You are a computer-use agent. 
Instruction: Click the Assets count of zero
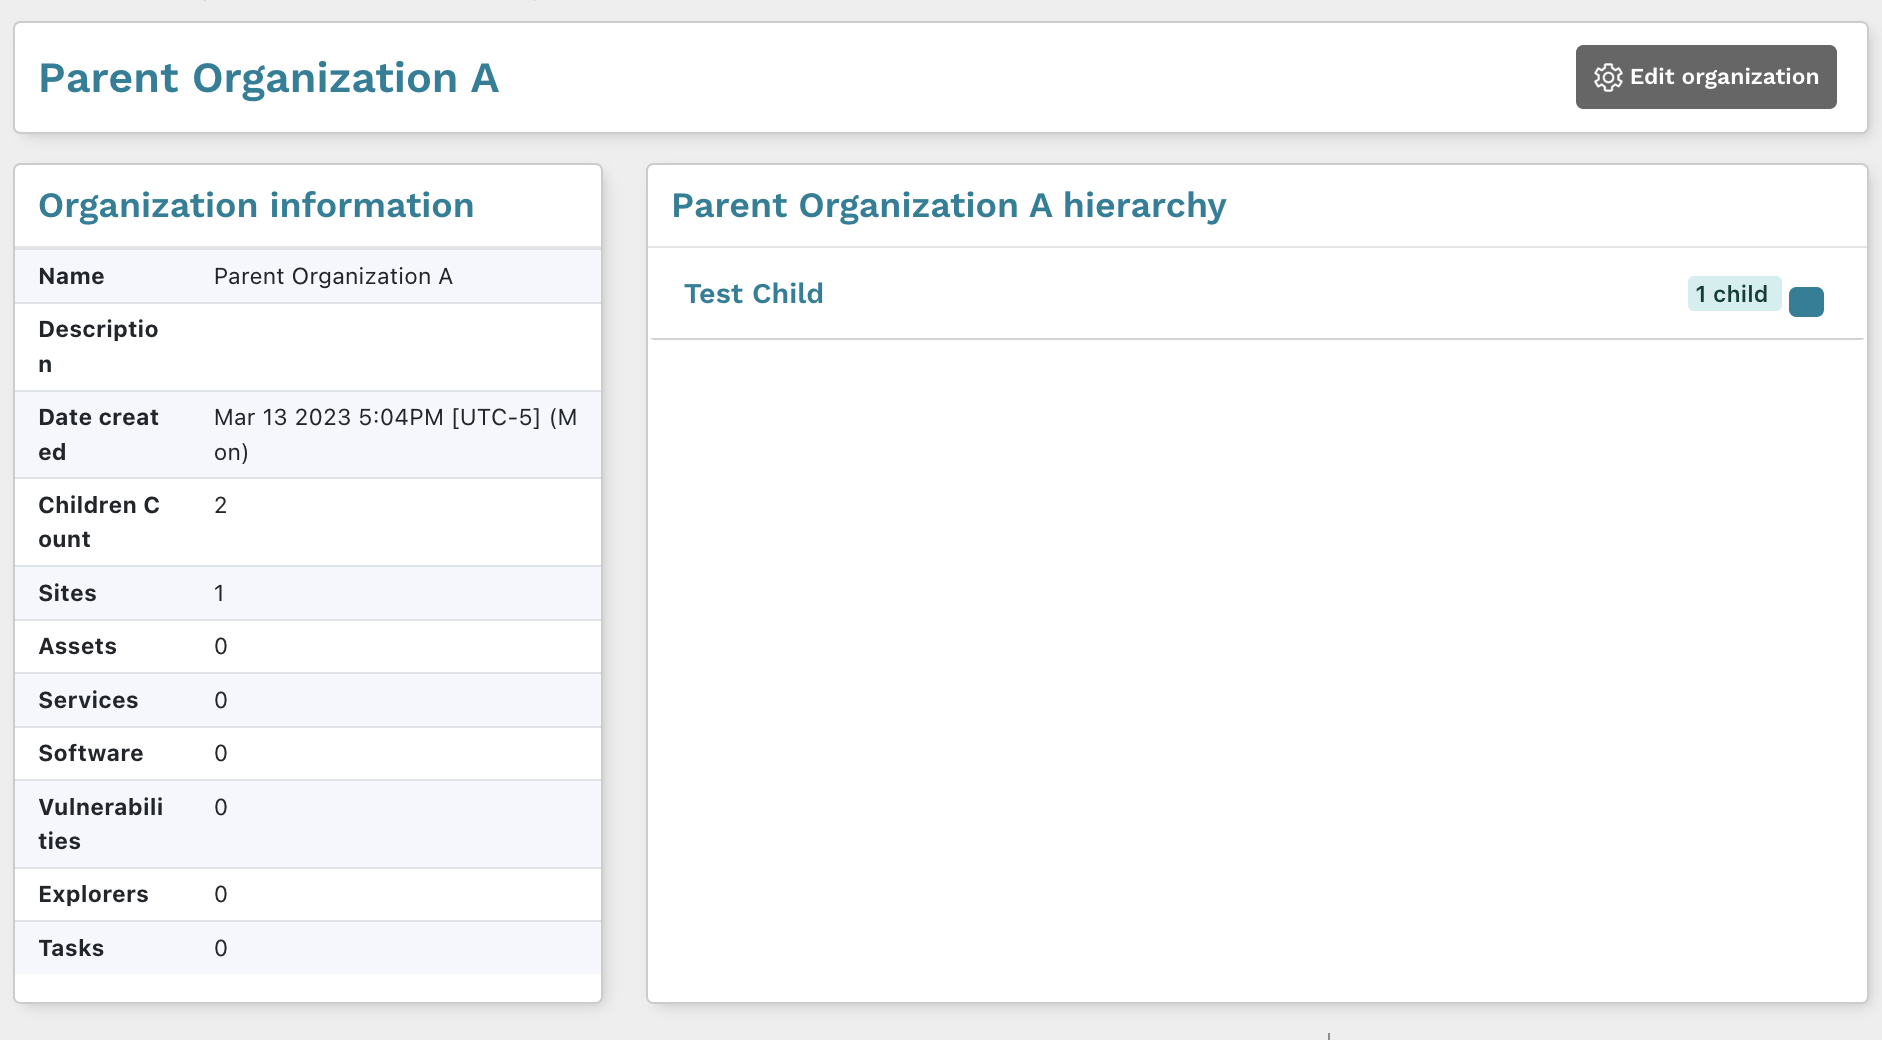pyautogui.click(x=219, y=646)
